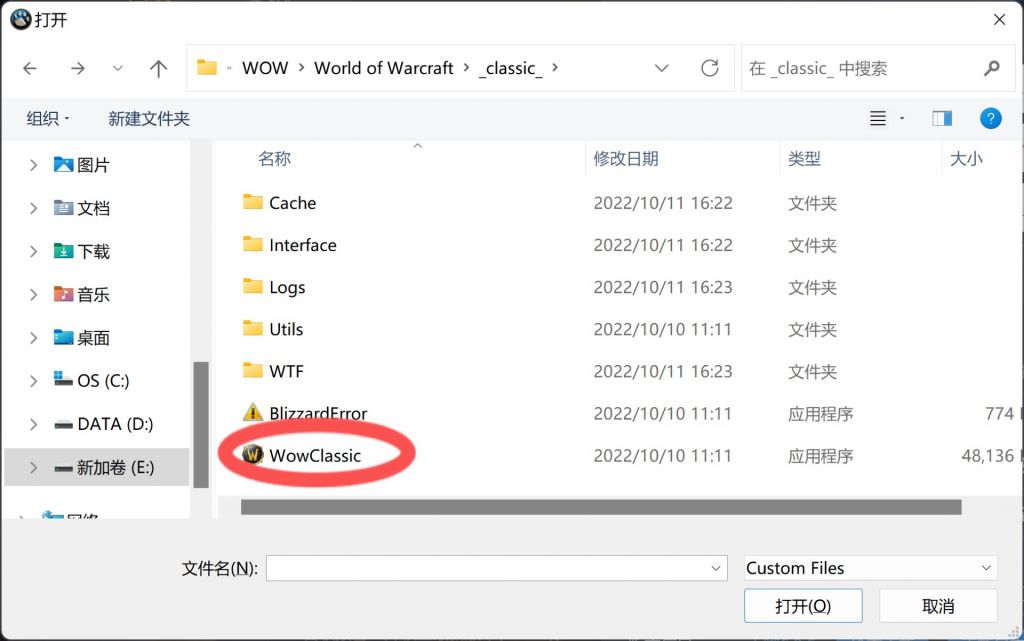Cancel with the 取消 button
This screenshot has height=641, width=1024.
coord(938,606)
